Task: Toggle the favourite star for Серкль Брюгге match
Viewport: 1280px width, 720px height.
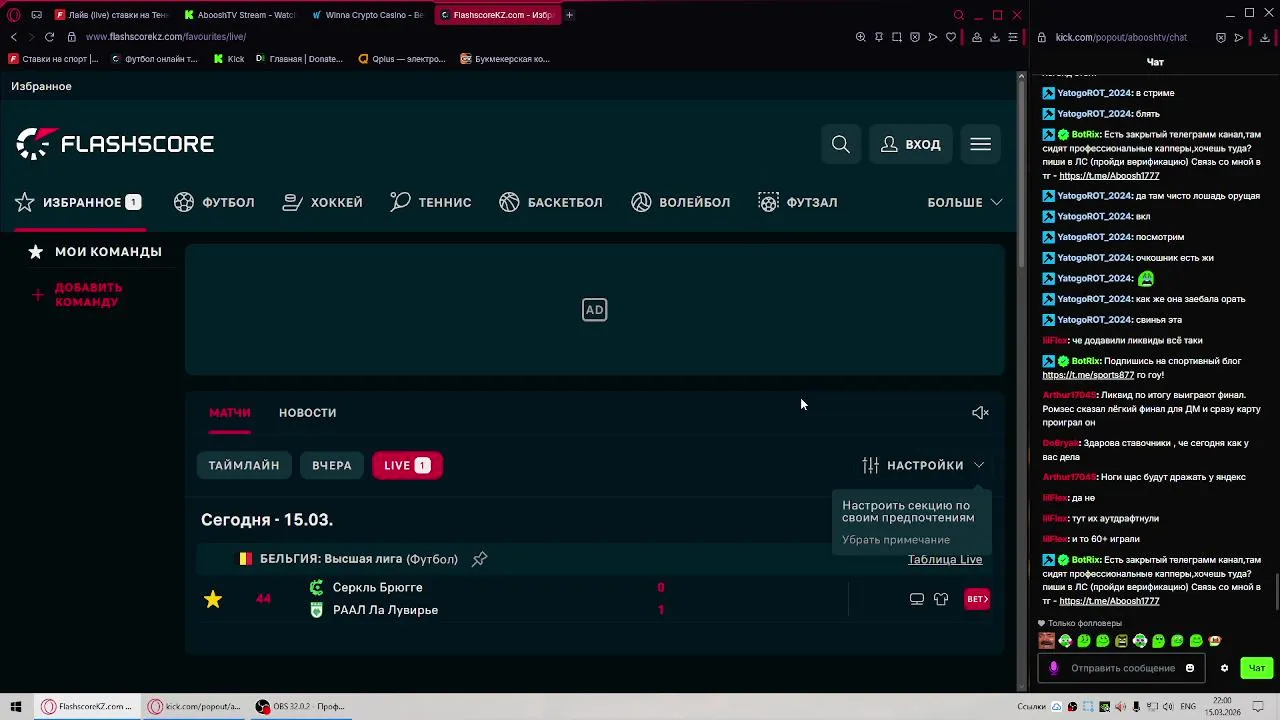Action: [x=213, y=599]
